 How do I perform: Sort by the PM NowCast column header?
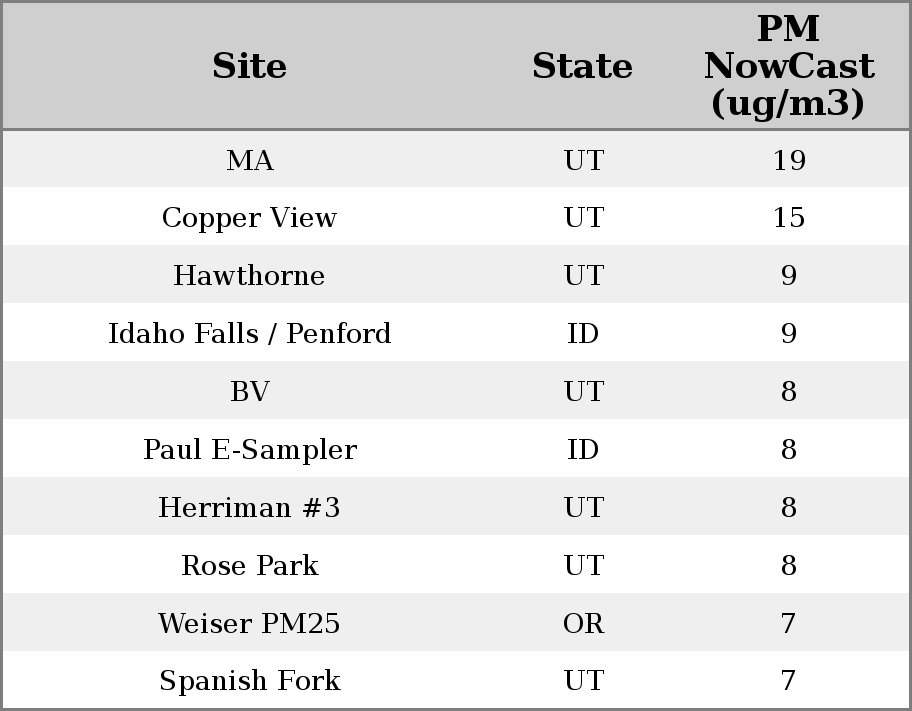[x=788, y=66]
